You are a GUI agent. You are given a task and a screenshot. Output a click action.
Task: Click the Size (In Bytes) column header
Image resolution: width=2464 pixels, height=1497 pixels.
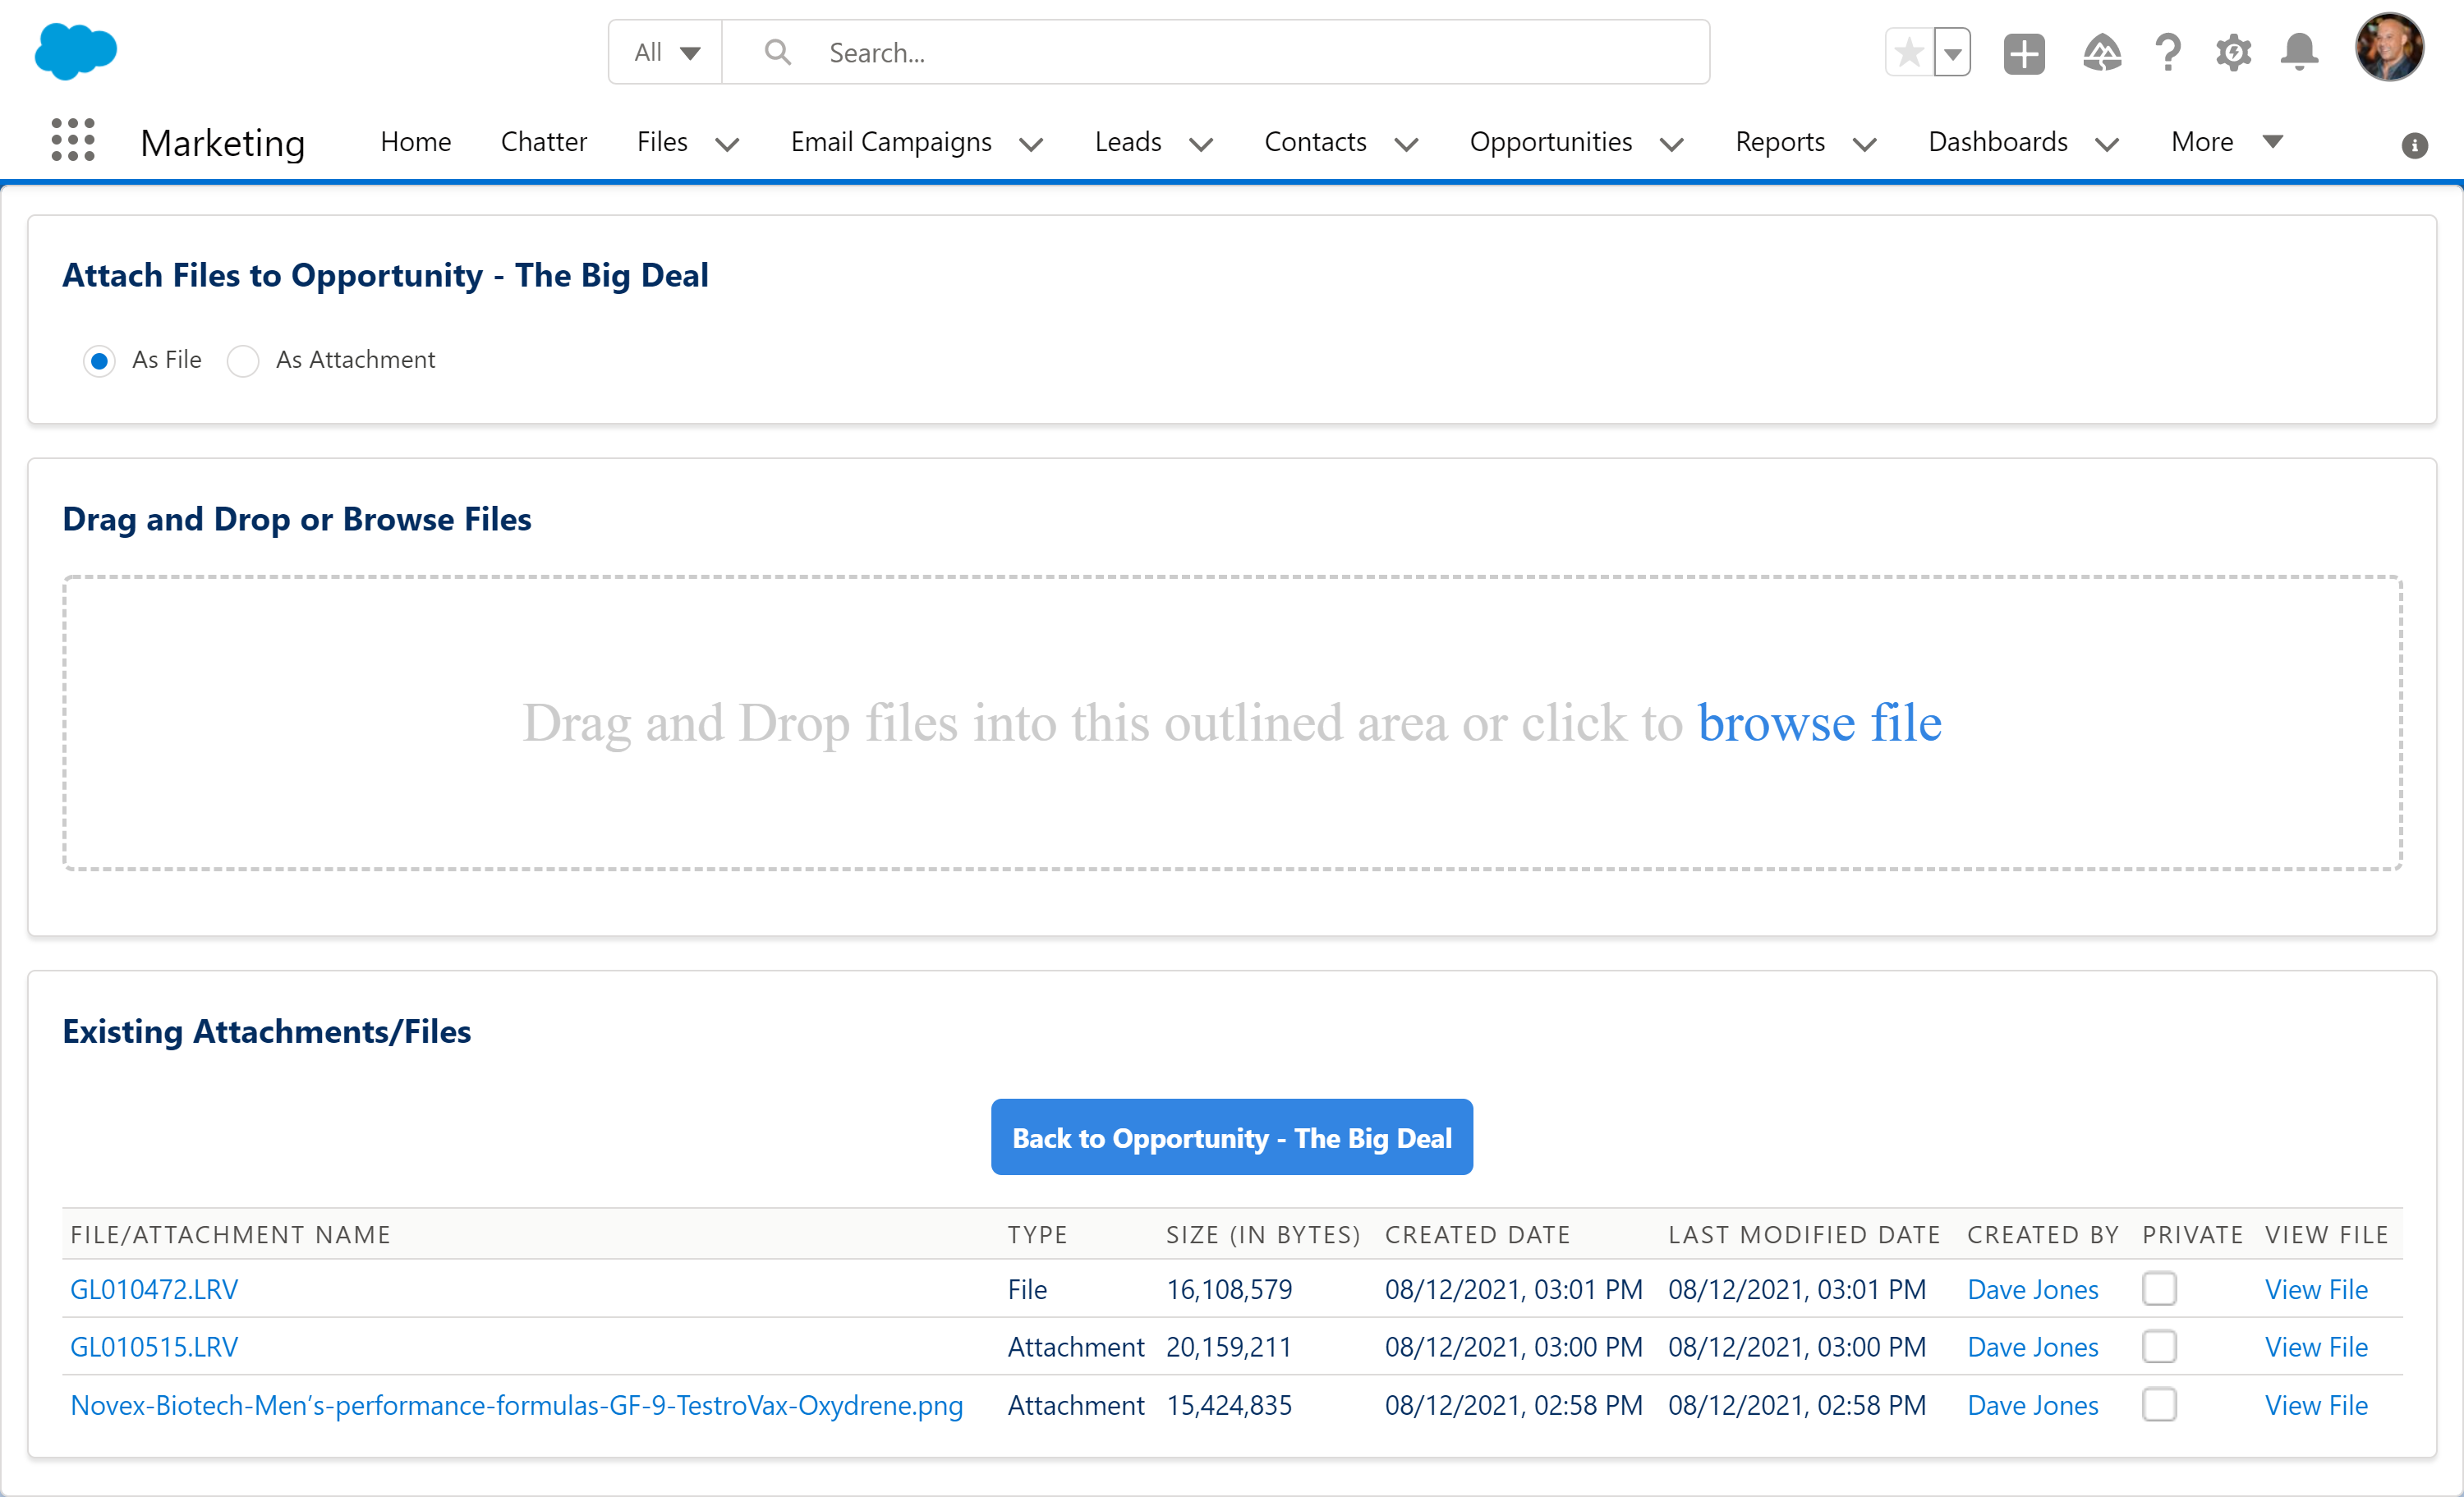pyautogui.click(x=1263, y=1234)
